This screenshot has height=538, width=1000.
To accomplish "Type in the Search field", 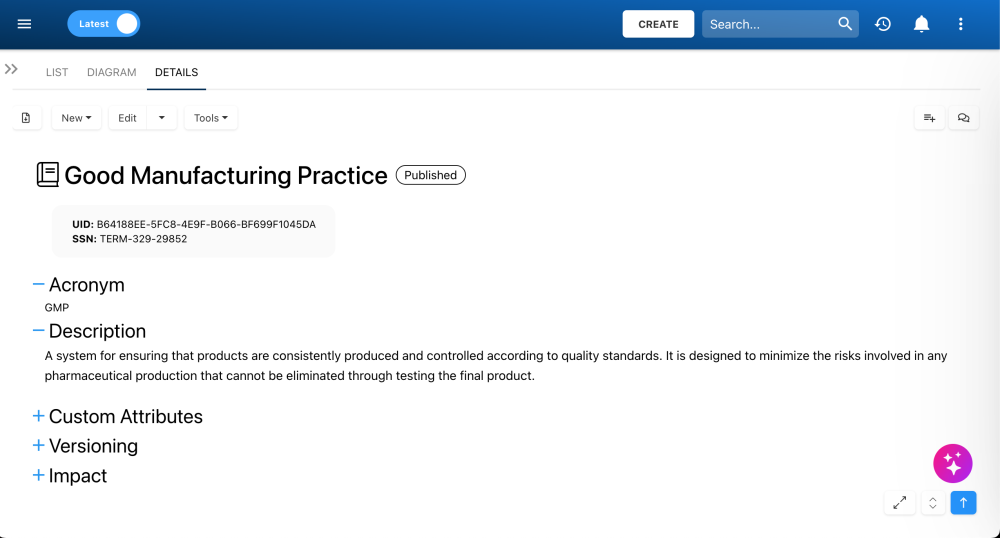I will (x=770, y=24).
